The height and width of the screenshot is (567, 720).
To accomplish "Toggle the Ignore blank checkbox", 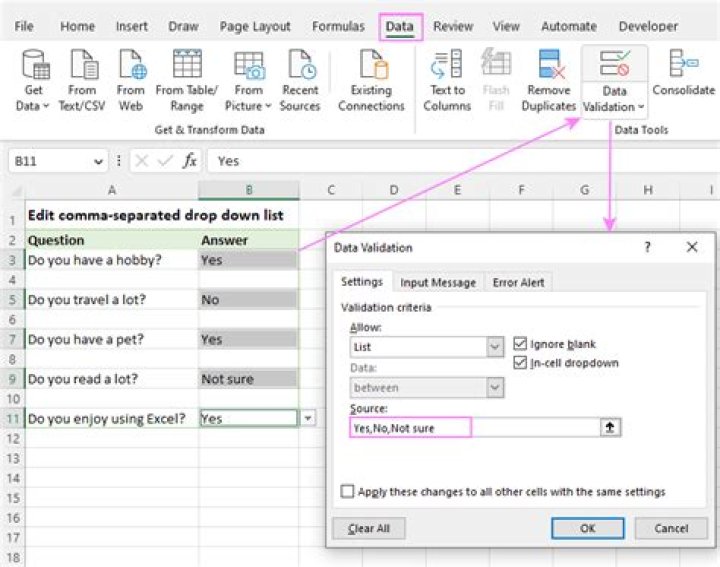I will click(520, 343).
